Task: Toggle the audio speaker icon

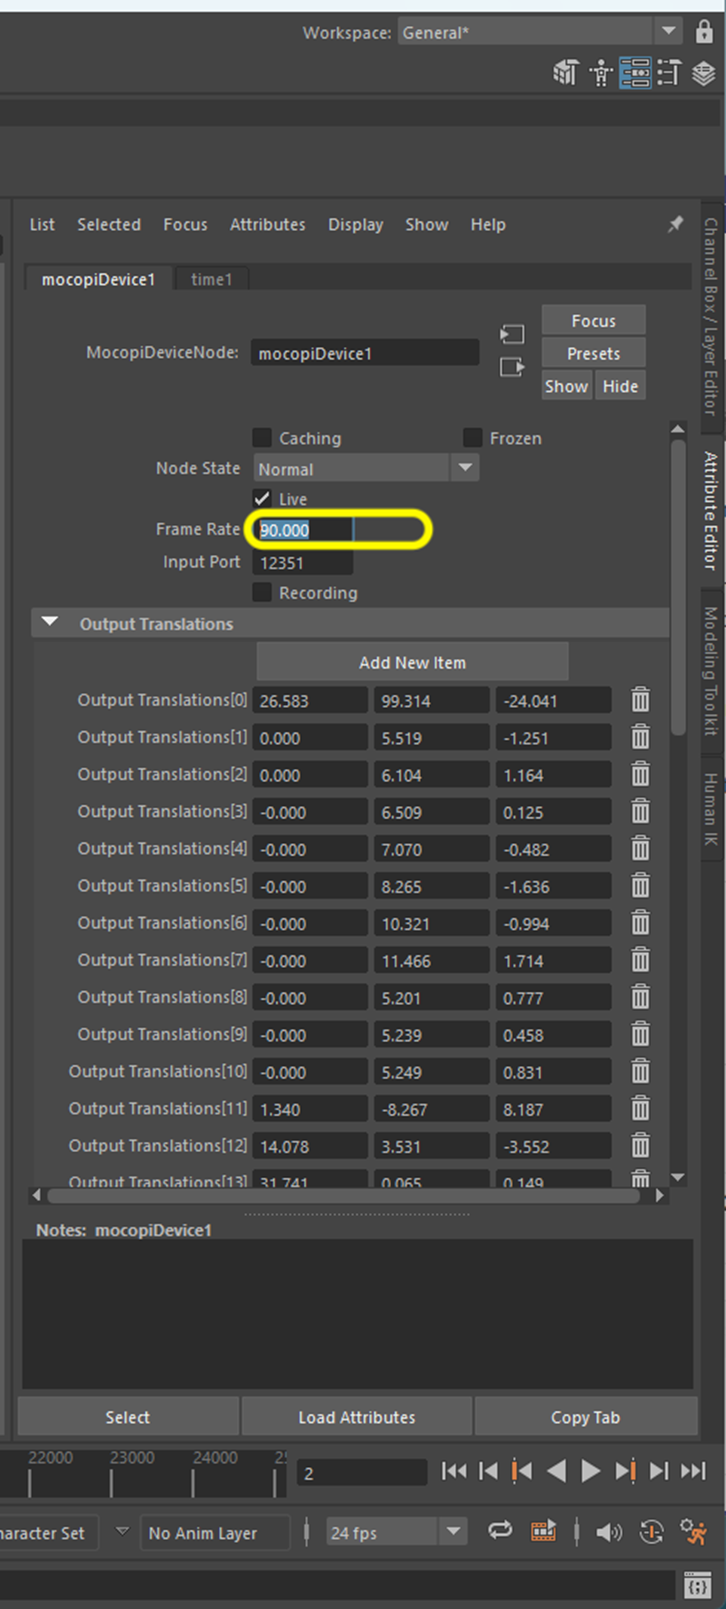Action: [x=608, y=1532]
